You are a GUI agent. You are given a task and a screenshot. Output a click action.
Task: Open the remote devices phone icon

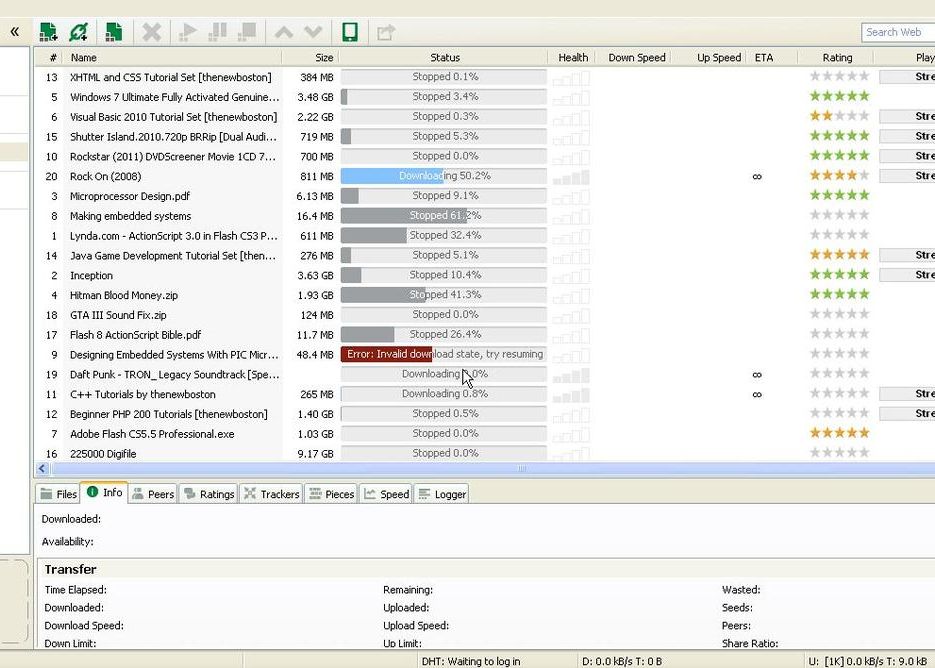point(350,32)
